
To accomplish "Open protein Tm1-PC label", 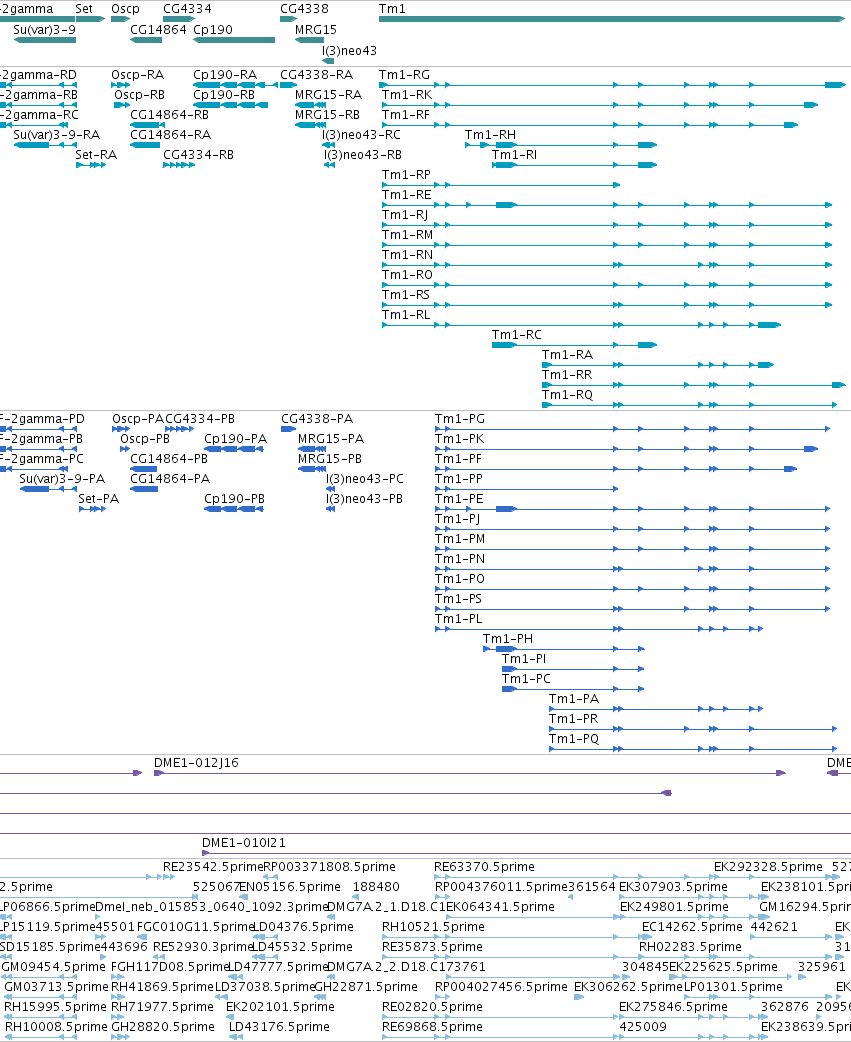I will click(526, 678).
